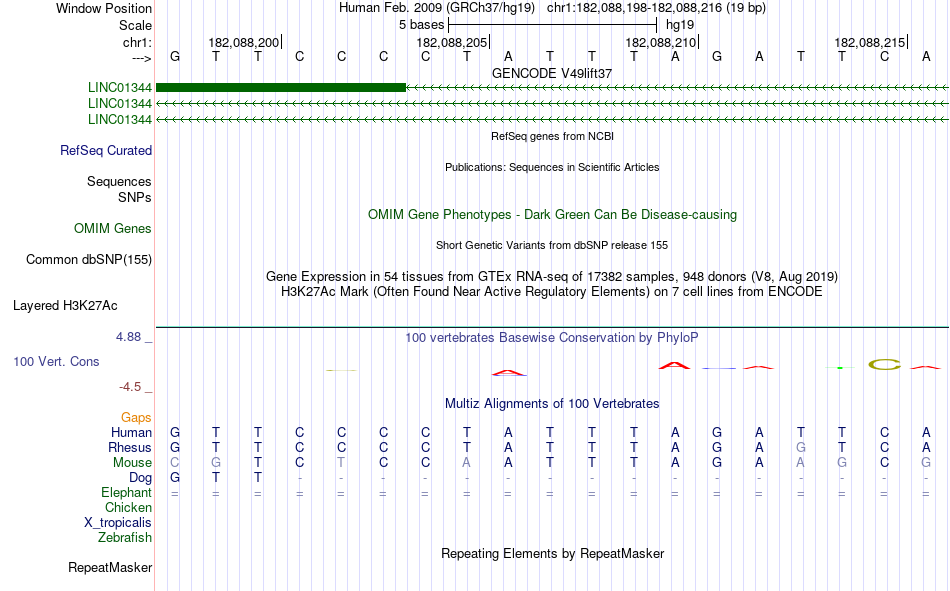The width and height of the screenshot is (950, 591).
Task: Open 100 vertebrates Basewise Conservation by PhyloP title
Action: point(552,338)
